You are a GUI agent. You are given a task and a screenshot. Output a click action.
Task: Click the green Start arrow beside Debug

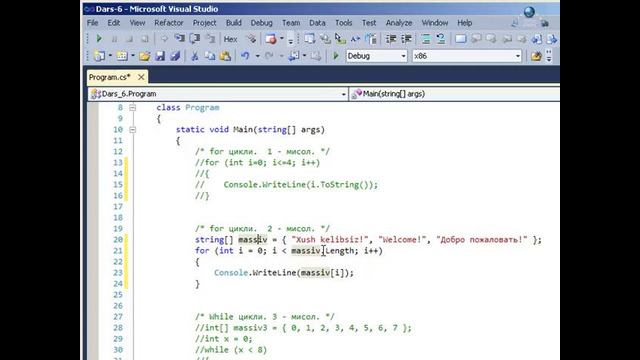(x=336, y=56)
